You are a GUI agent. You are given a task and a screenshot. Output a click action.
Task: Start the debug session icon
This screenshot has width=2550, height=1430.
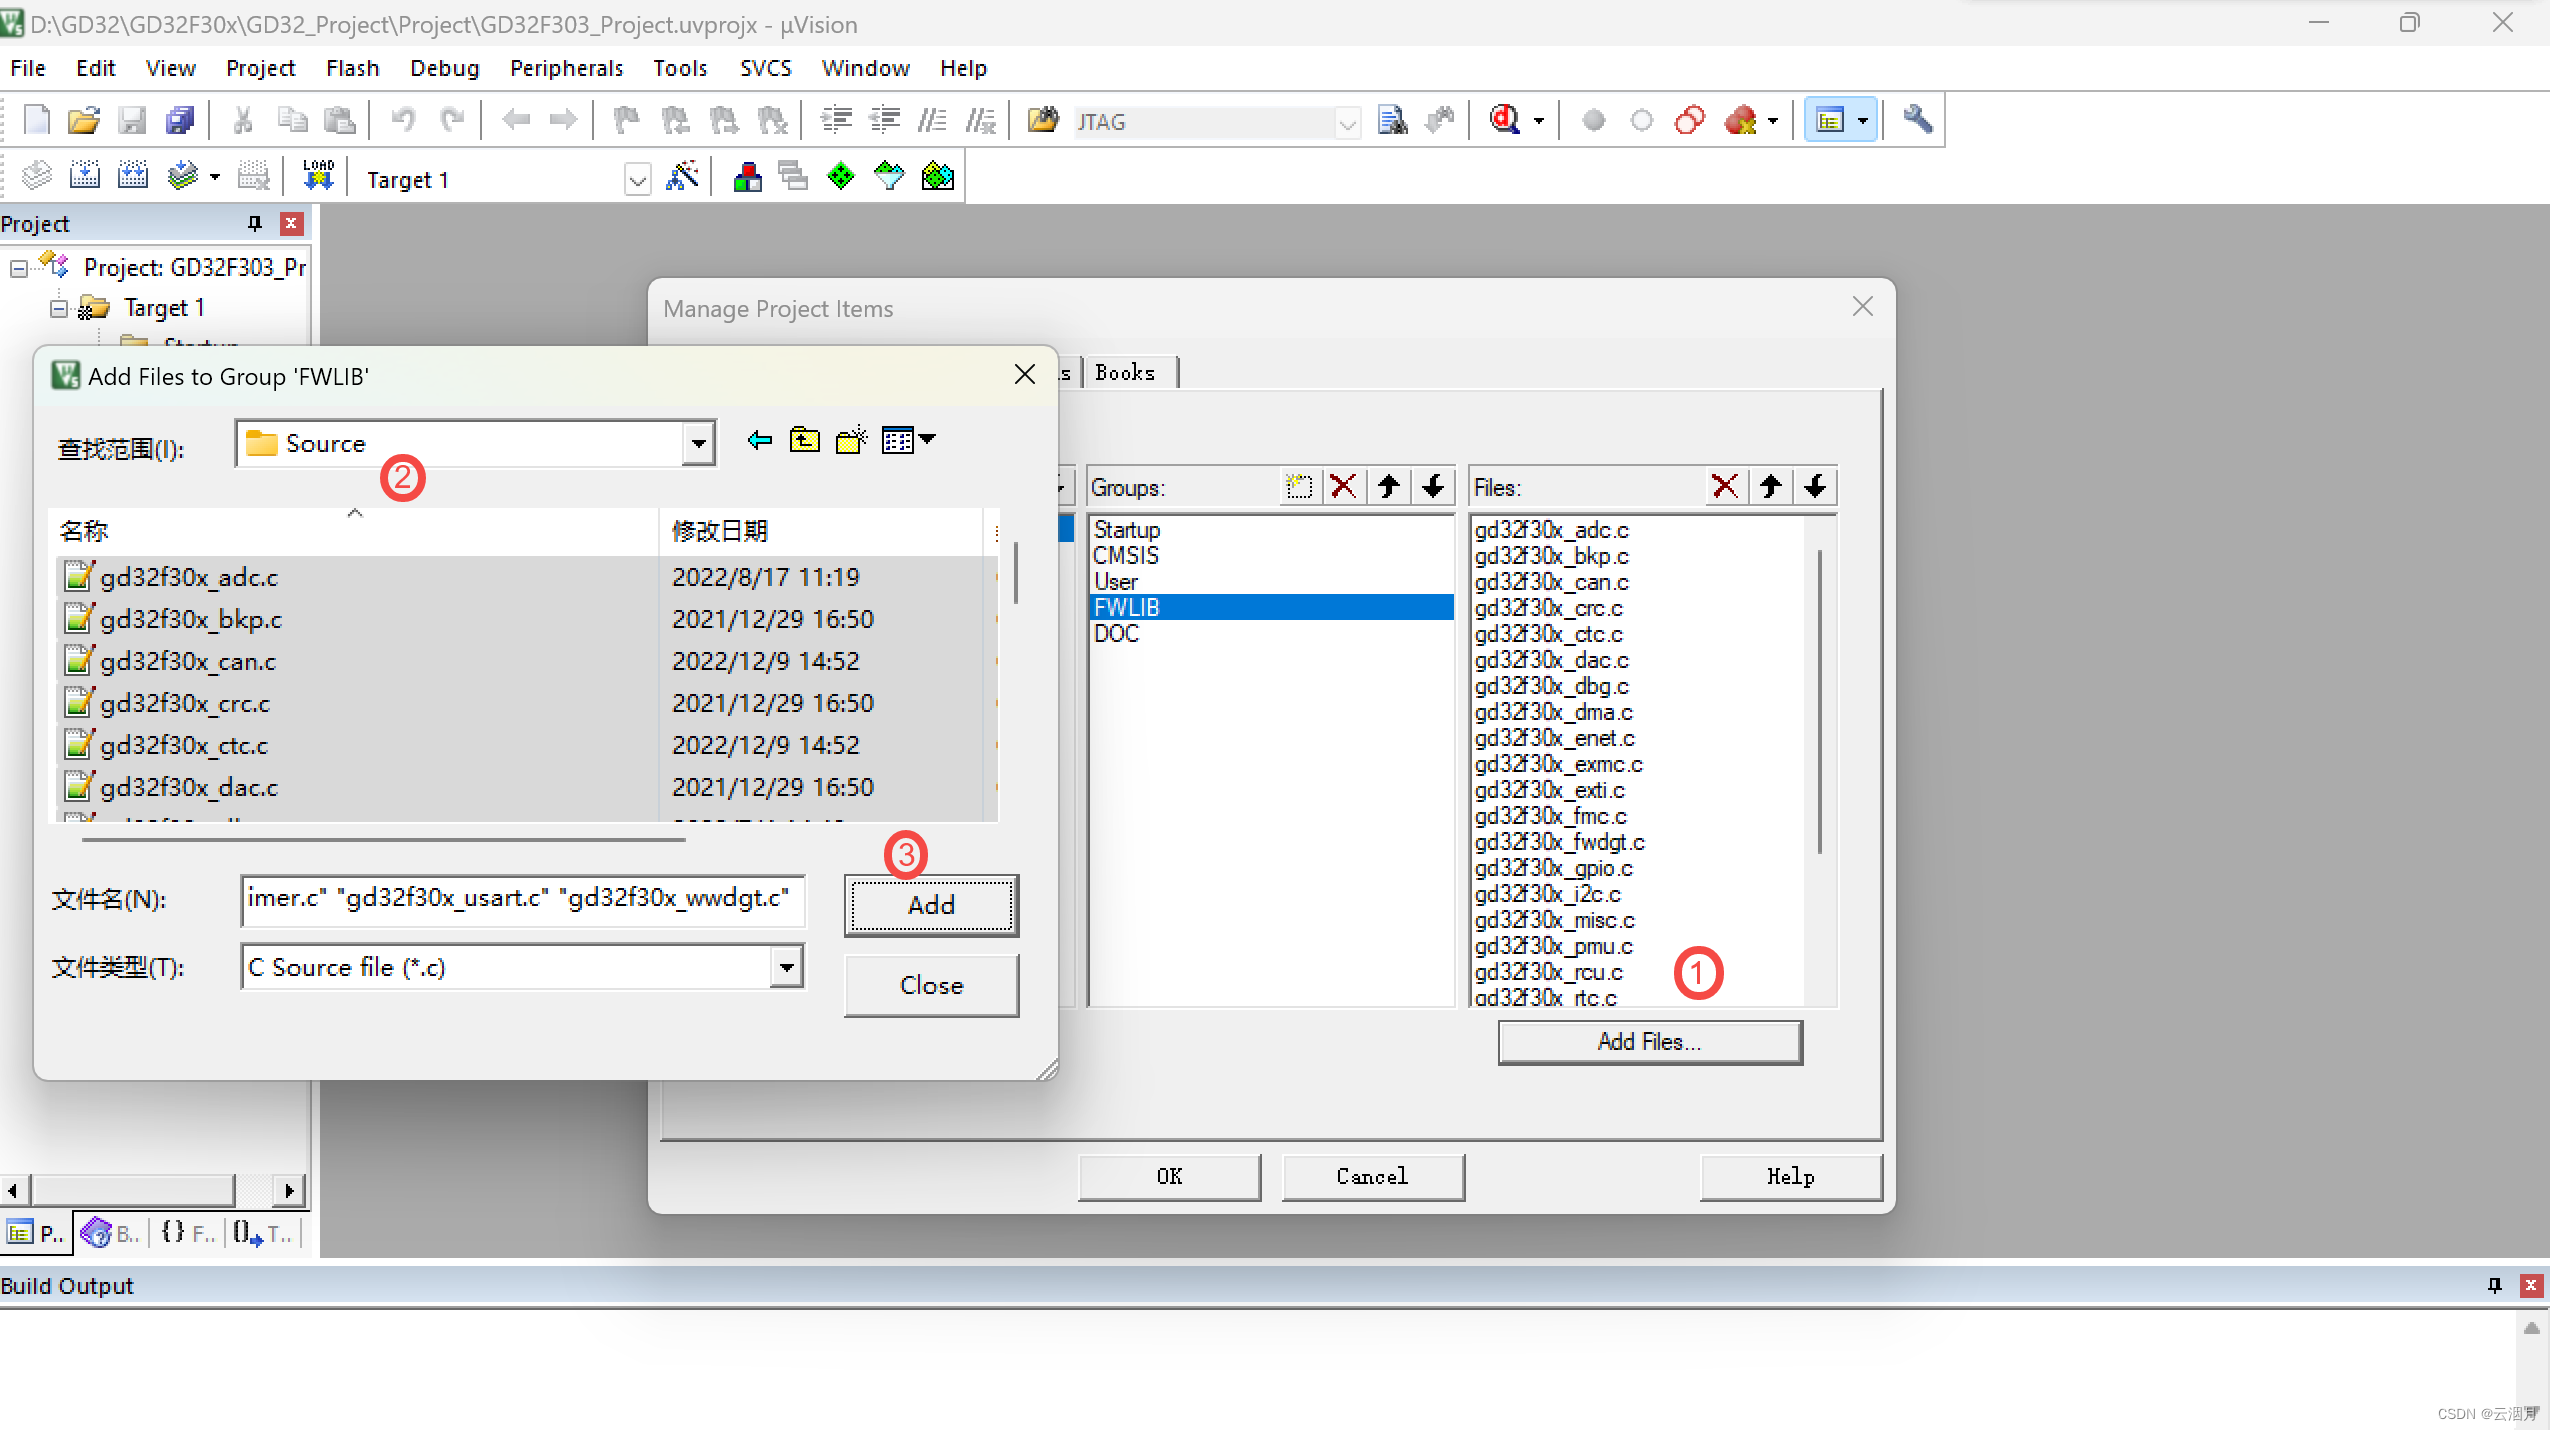coord(1504,120)
